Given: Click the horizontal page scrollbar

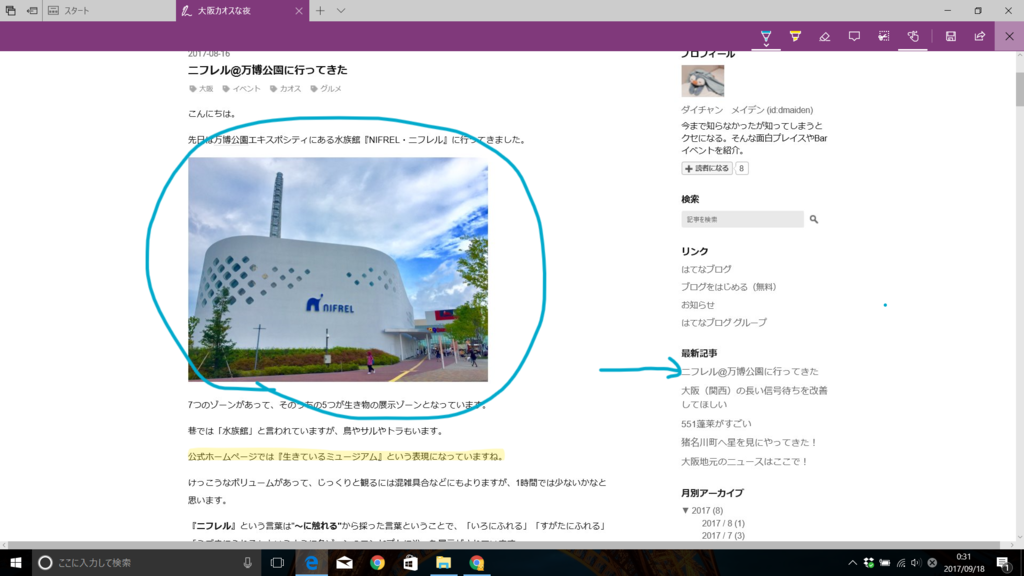Looking at the screenshot, I should click(507, 545).
